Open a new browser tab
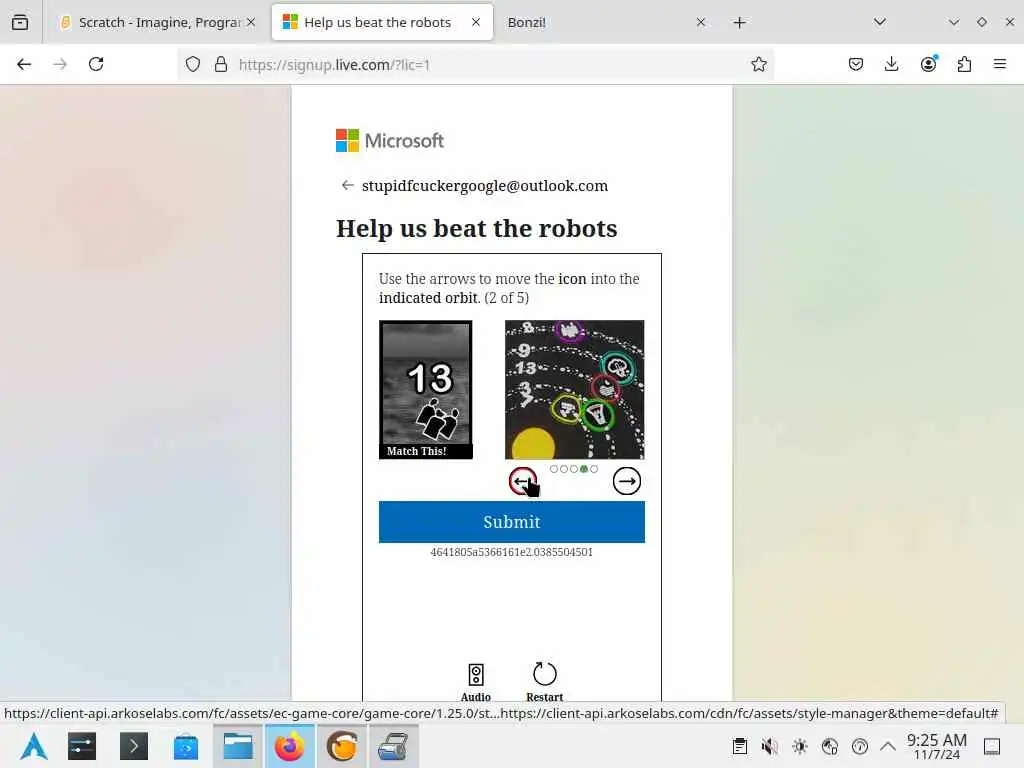Screen dimensions: 1024x768 (x=739, y=23)
